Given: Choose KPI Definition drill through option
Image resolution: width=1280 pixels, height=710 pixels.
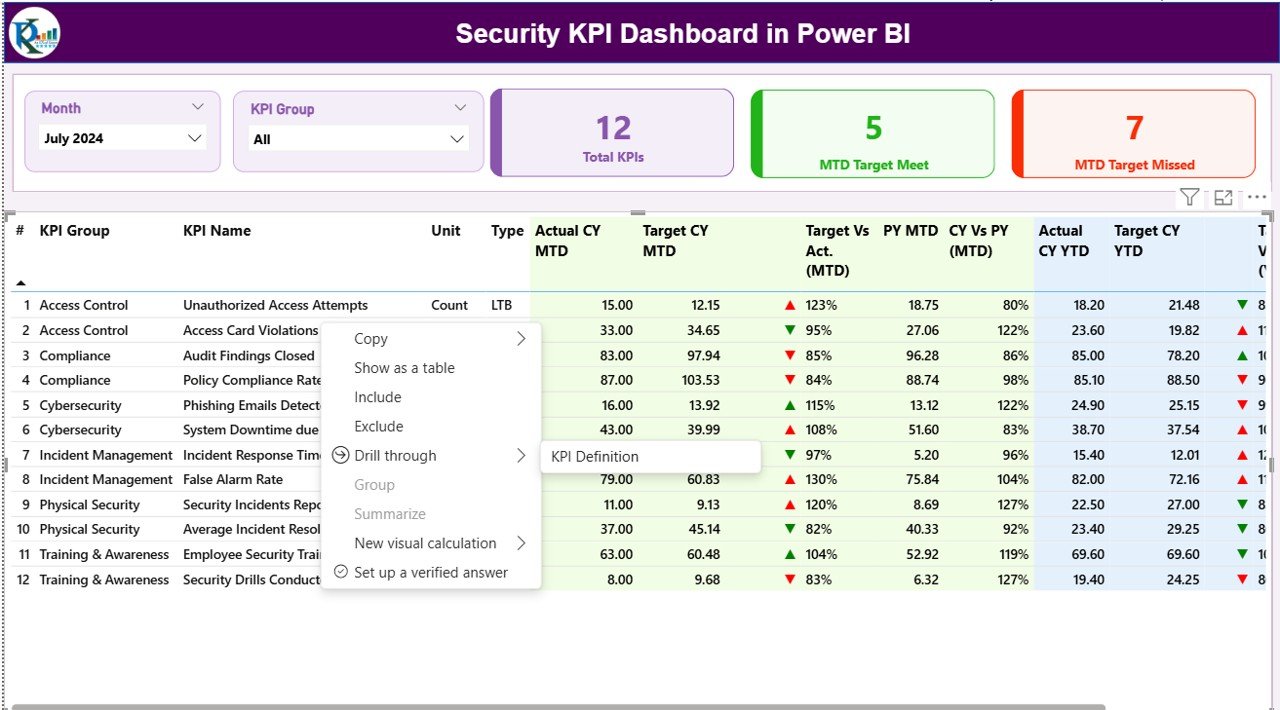Looking at the screenshot, I should click(x=595, y=456).
